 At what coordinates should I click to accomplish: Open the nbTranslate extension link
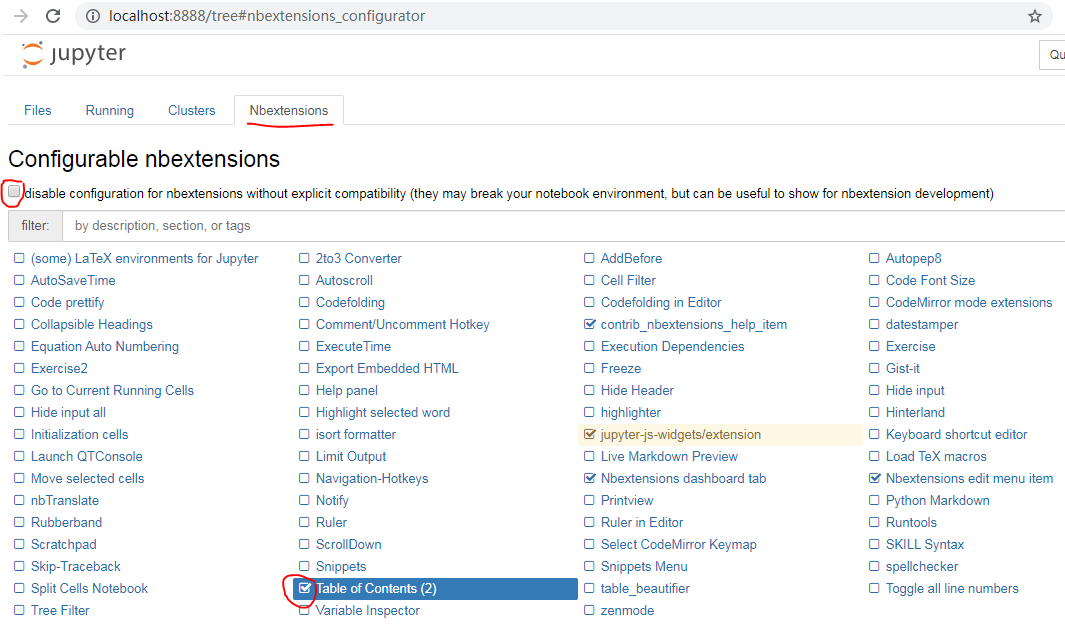65,500
